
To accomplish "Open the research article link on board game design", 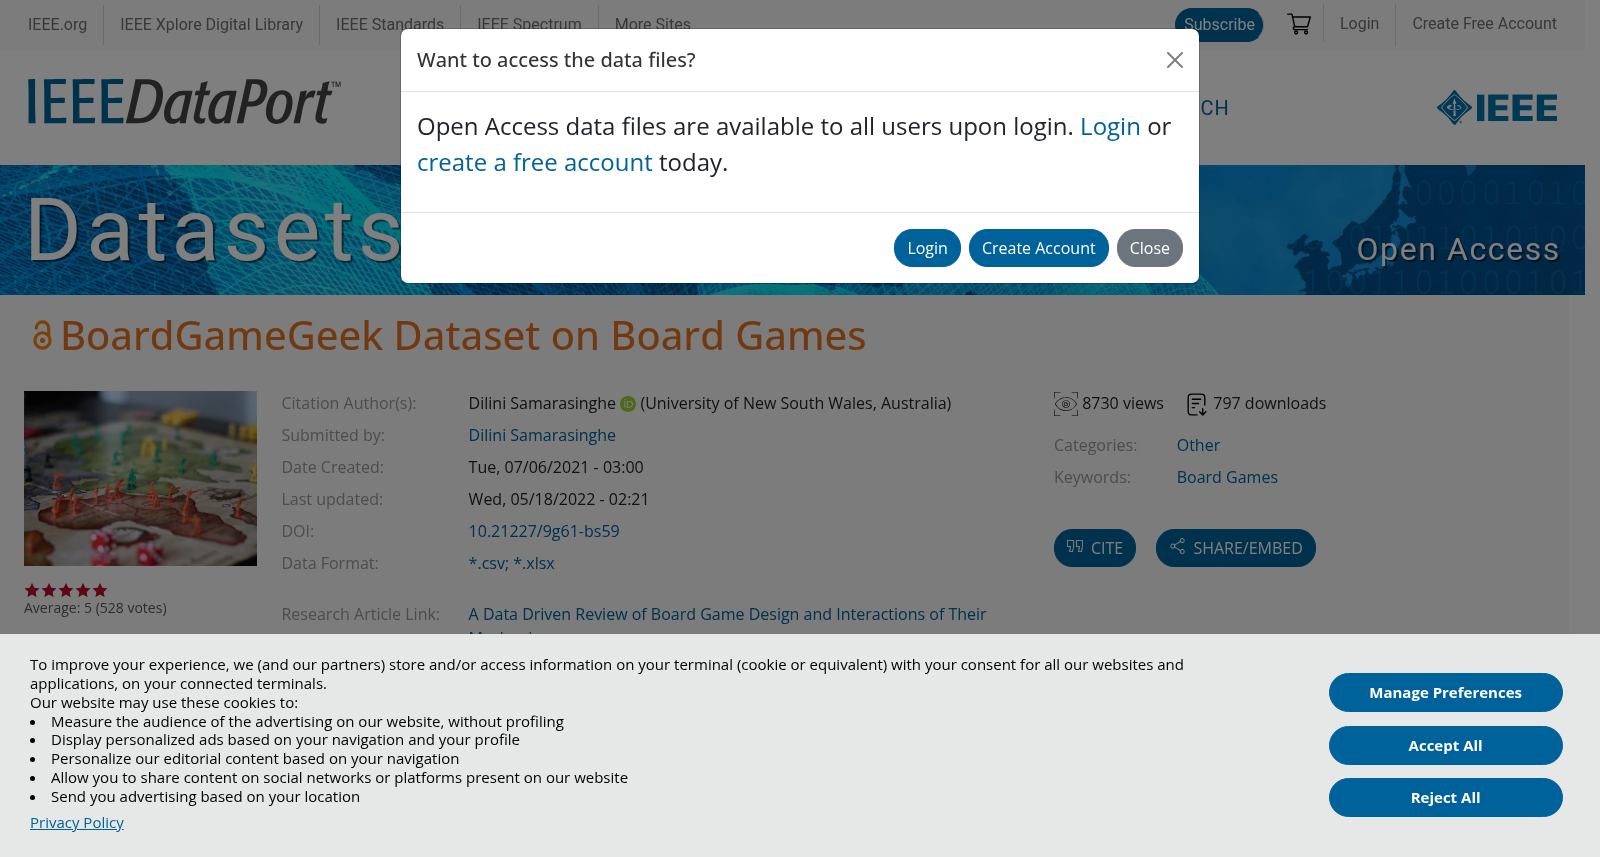I will [727, 615].
